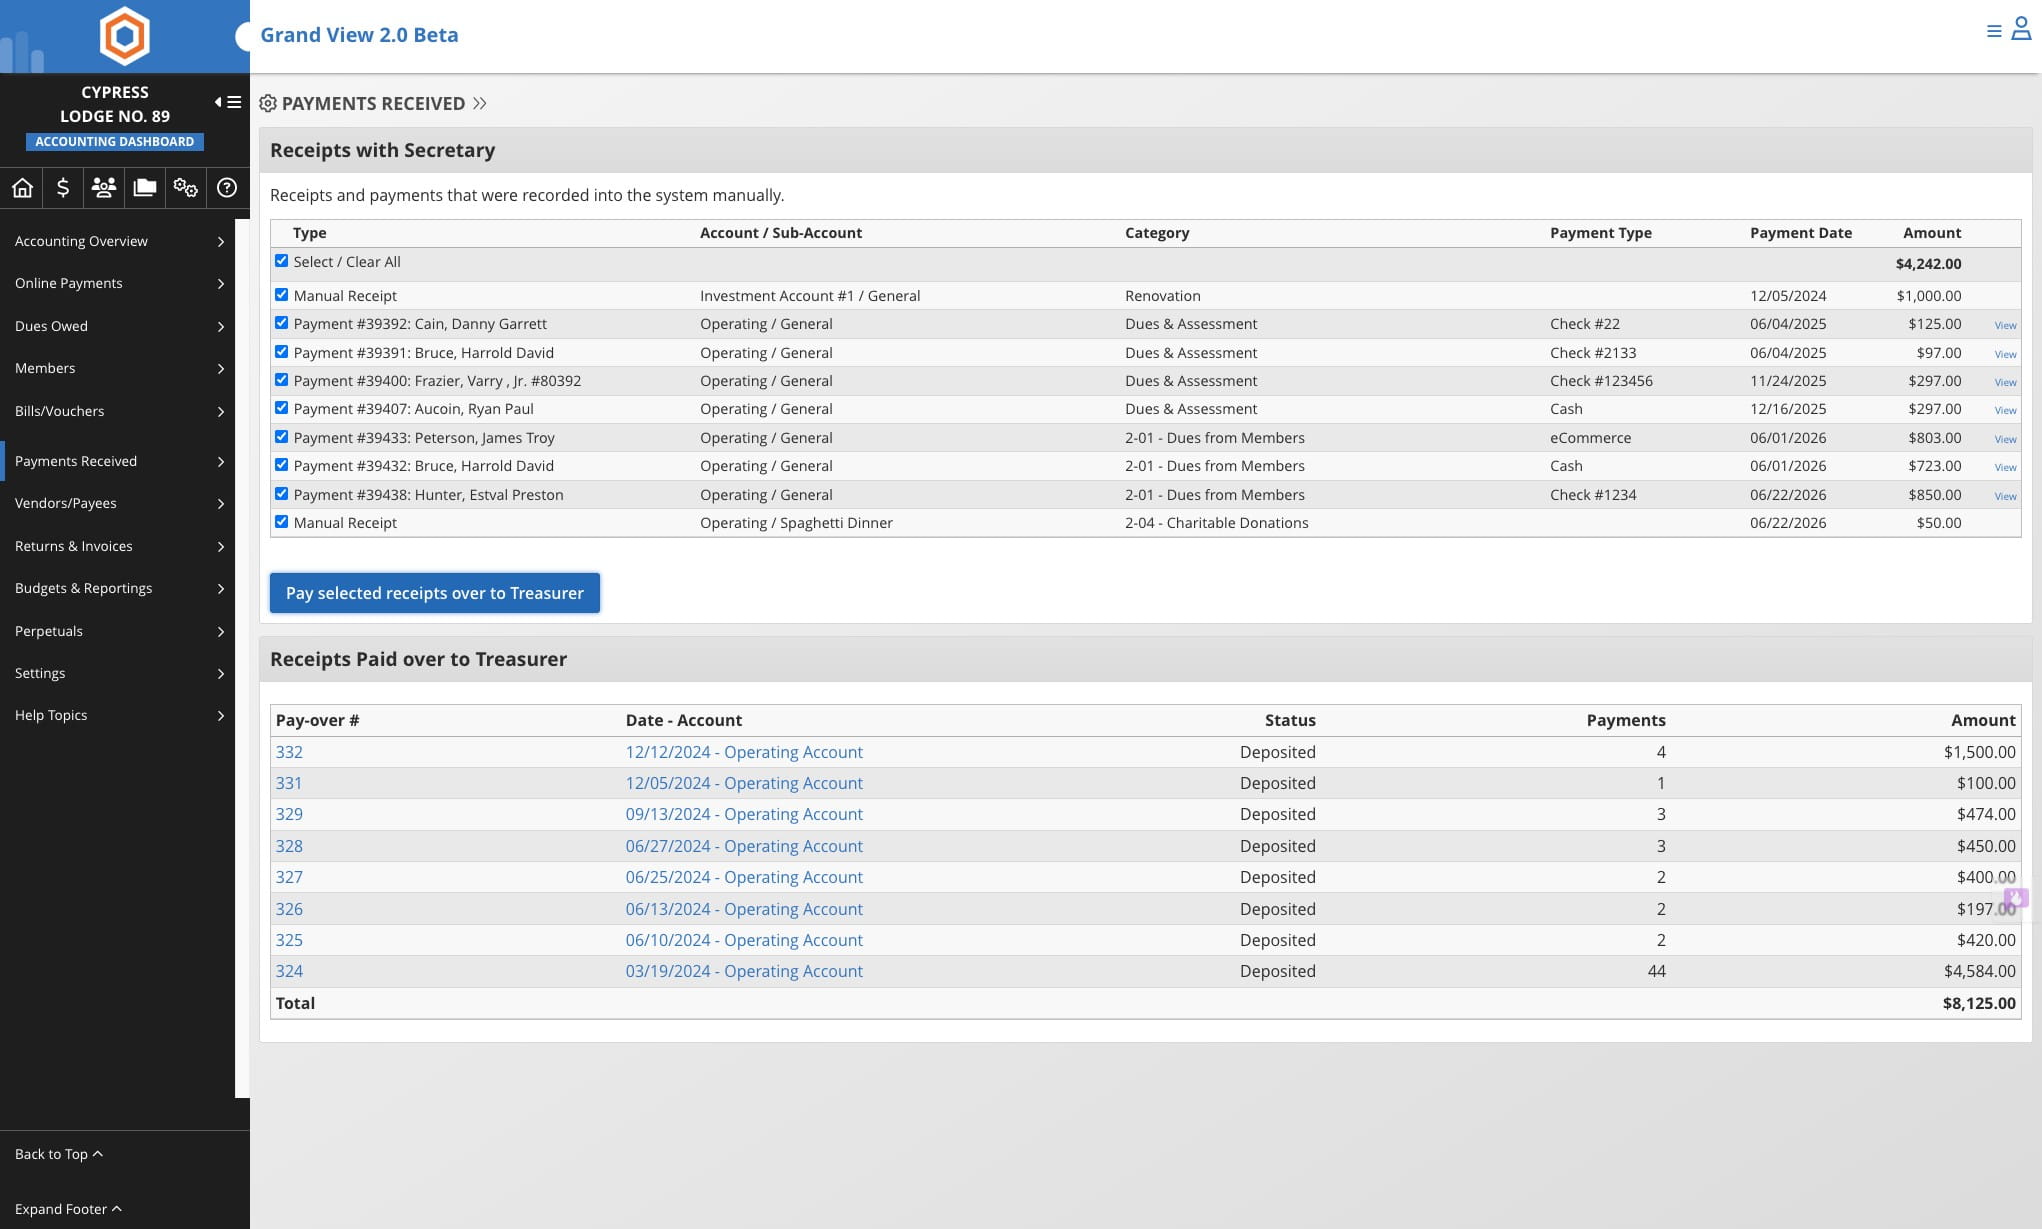Expand Returns & Invoices chevron
The image size is (2042, 1229).
coord(221,546)
